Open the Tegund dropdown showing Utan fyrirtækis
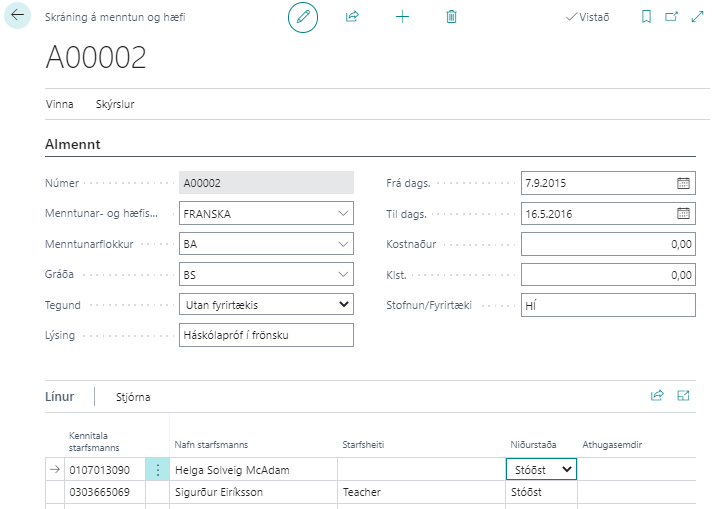Screen dimensions: 716x509 [x=343, y=305]
